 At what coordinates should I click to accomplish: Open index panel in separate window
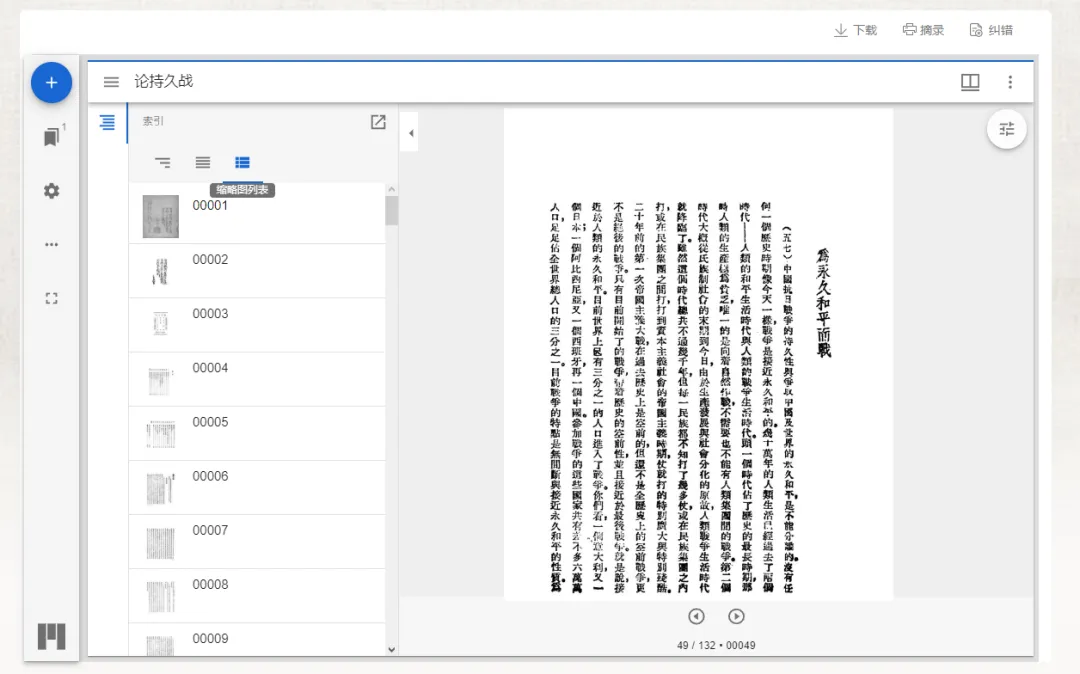378,122
